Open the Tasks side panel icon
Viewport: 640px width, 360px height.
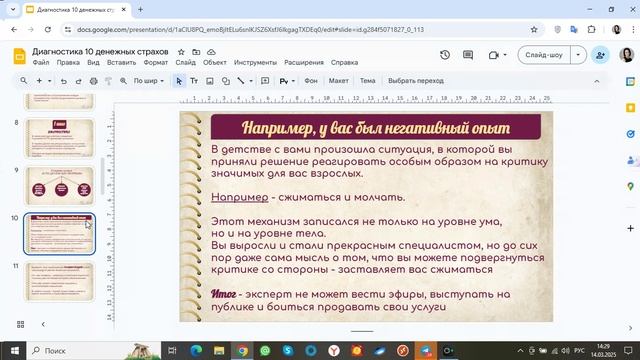630,134
